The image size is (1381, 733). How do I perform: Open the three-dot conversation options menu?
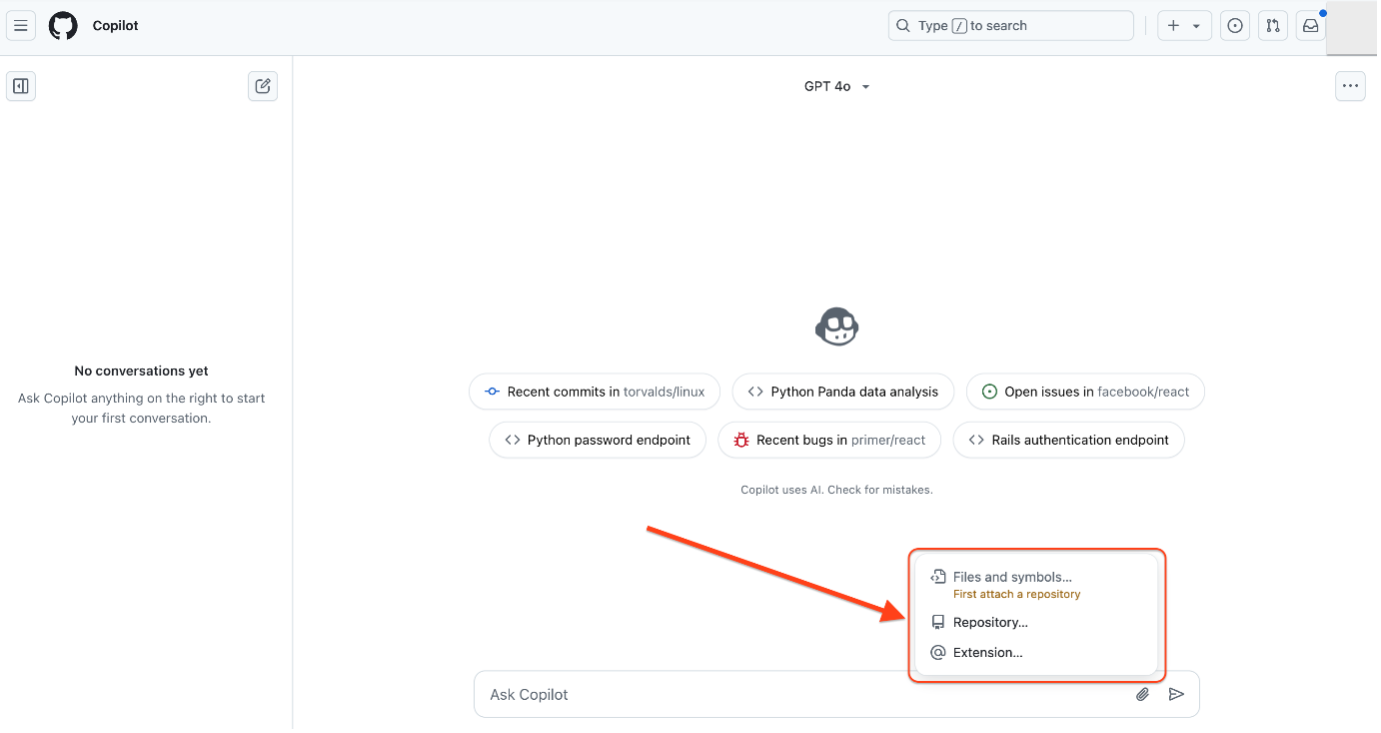click(1351, 86)
